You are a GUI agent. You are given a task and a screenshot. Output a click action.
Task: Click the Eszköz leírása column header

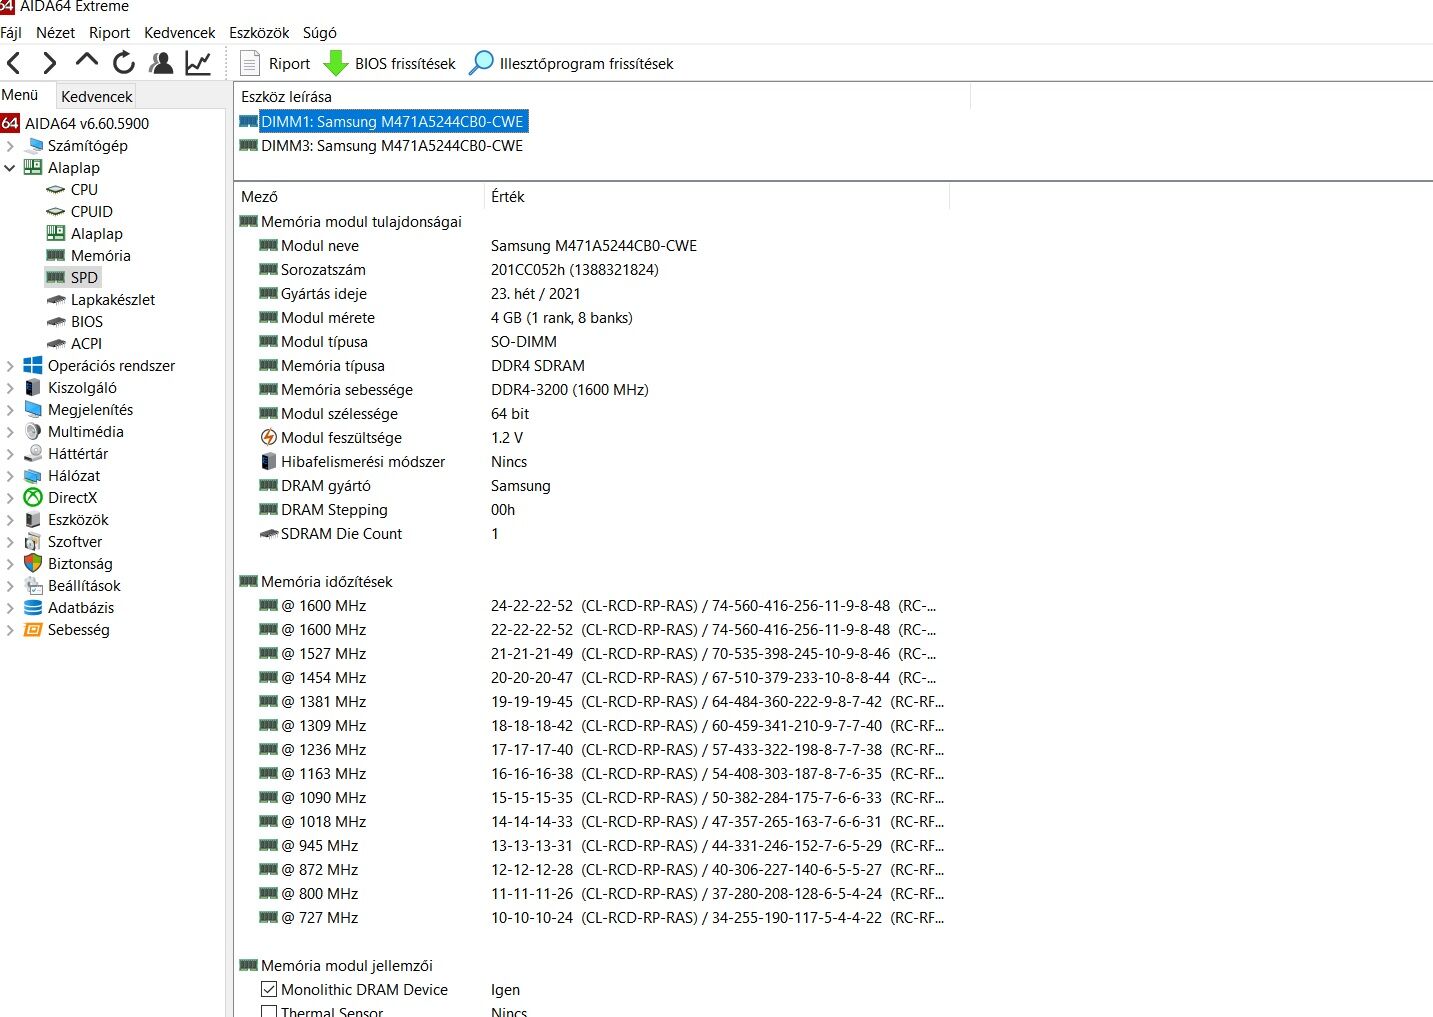[x=603, y=96]
